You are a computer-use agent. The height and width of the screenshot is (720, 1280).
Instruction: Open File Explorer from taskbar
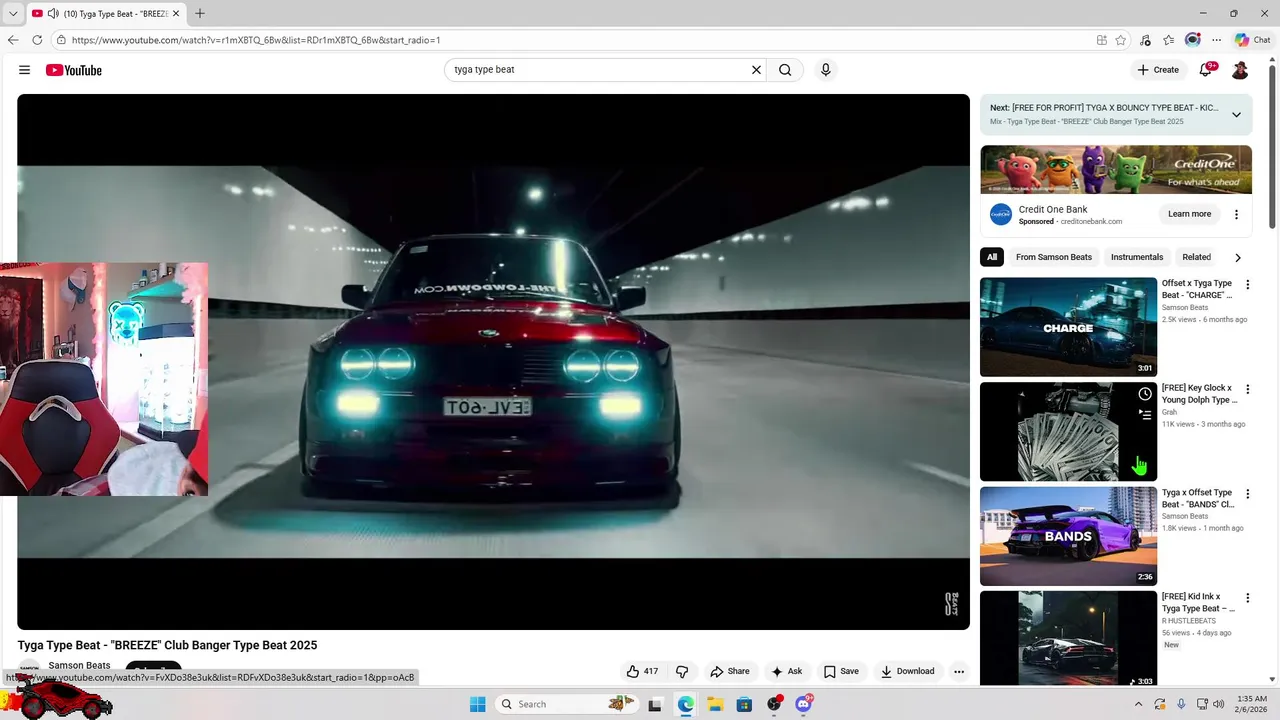(715, 704)
